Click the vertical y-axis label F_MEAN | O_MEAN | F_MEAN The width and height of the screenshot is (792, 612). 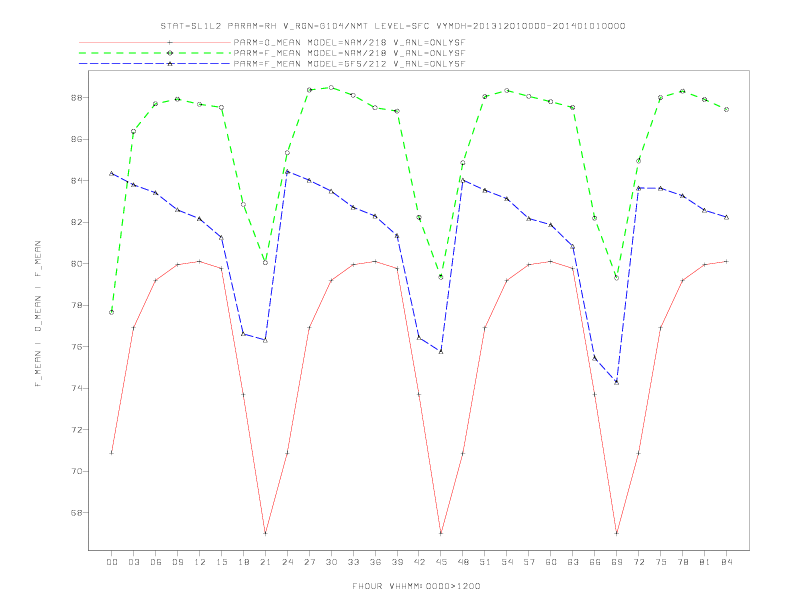(x=38, y=314)
